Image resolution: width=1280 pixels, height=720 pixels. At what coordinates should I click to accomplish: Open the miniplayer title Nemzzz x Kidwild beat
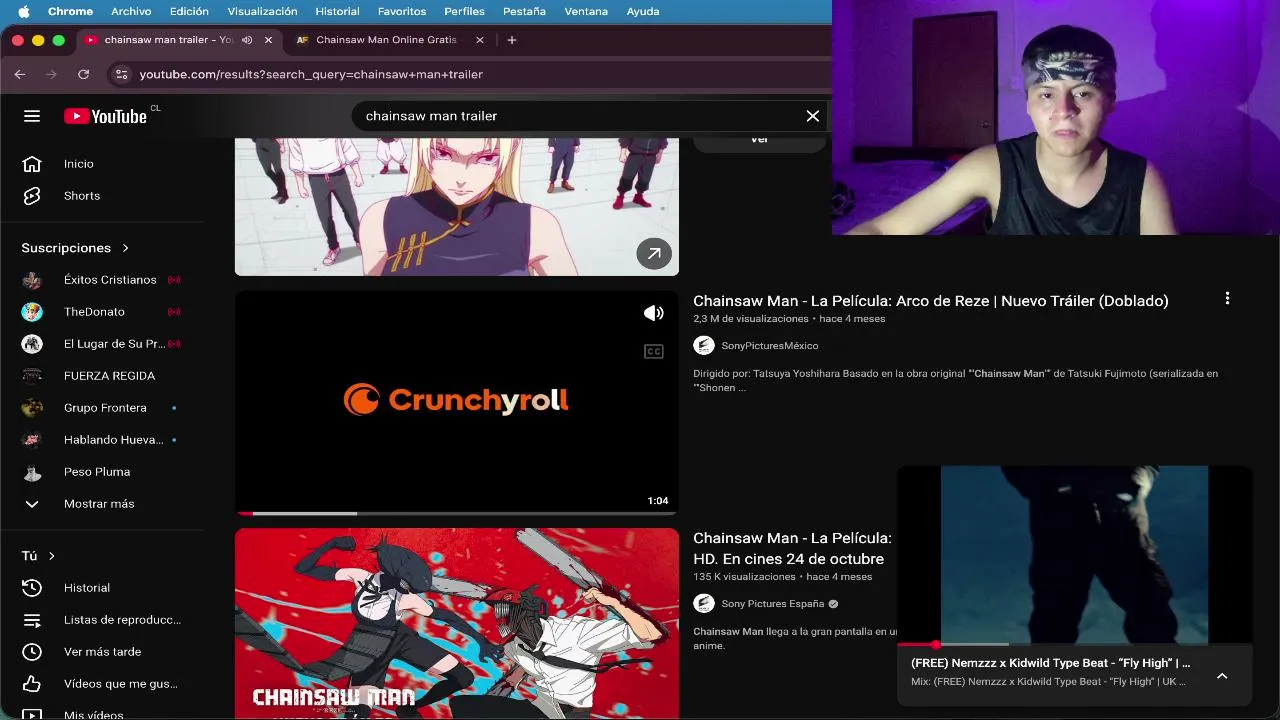(x=1050, y=663)
